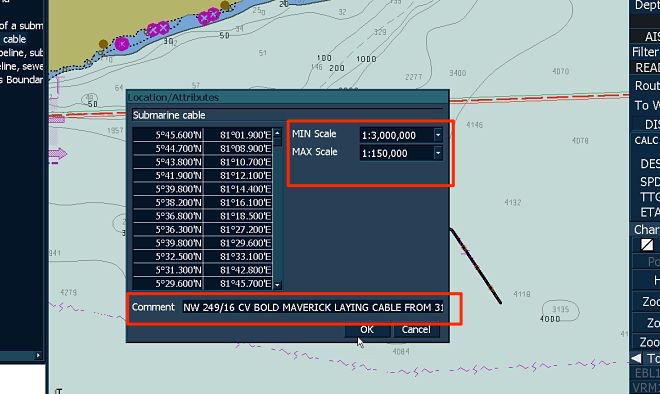
Task: Open the MIN Scale dropdown arrow
Action: click(438, 135)
